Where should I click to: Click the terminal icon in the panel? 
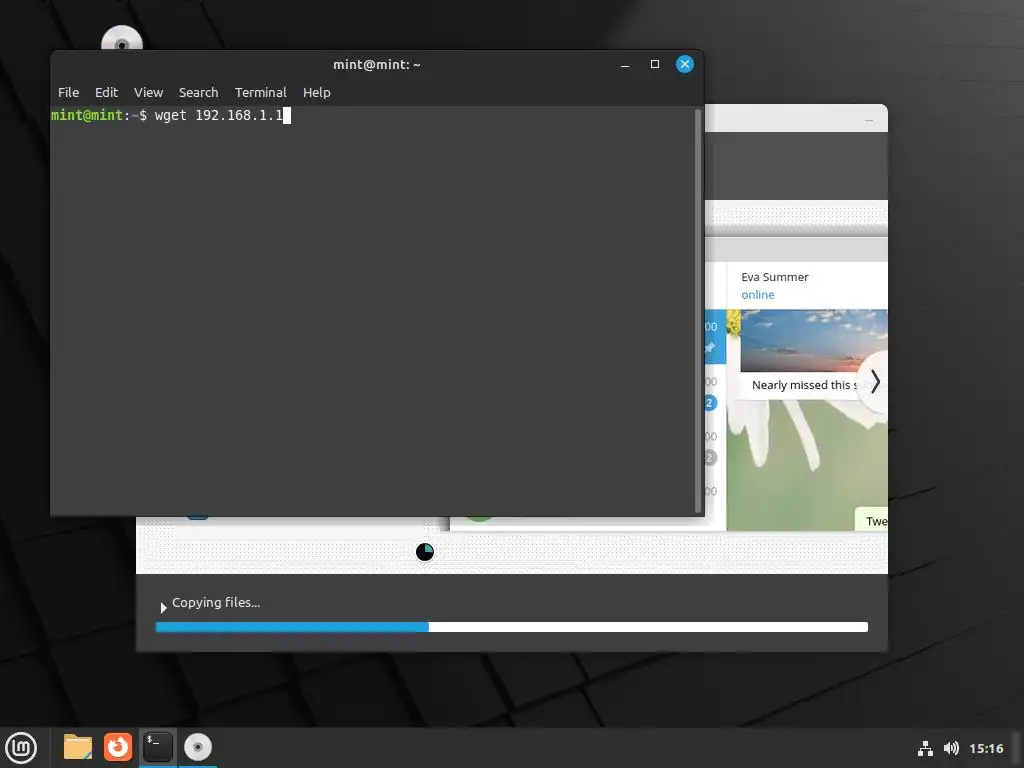click(x=157, y=747)
